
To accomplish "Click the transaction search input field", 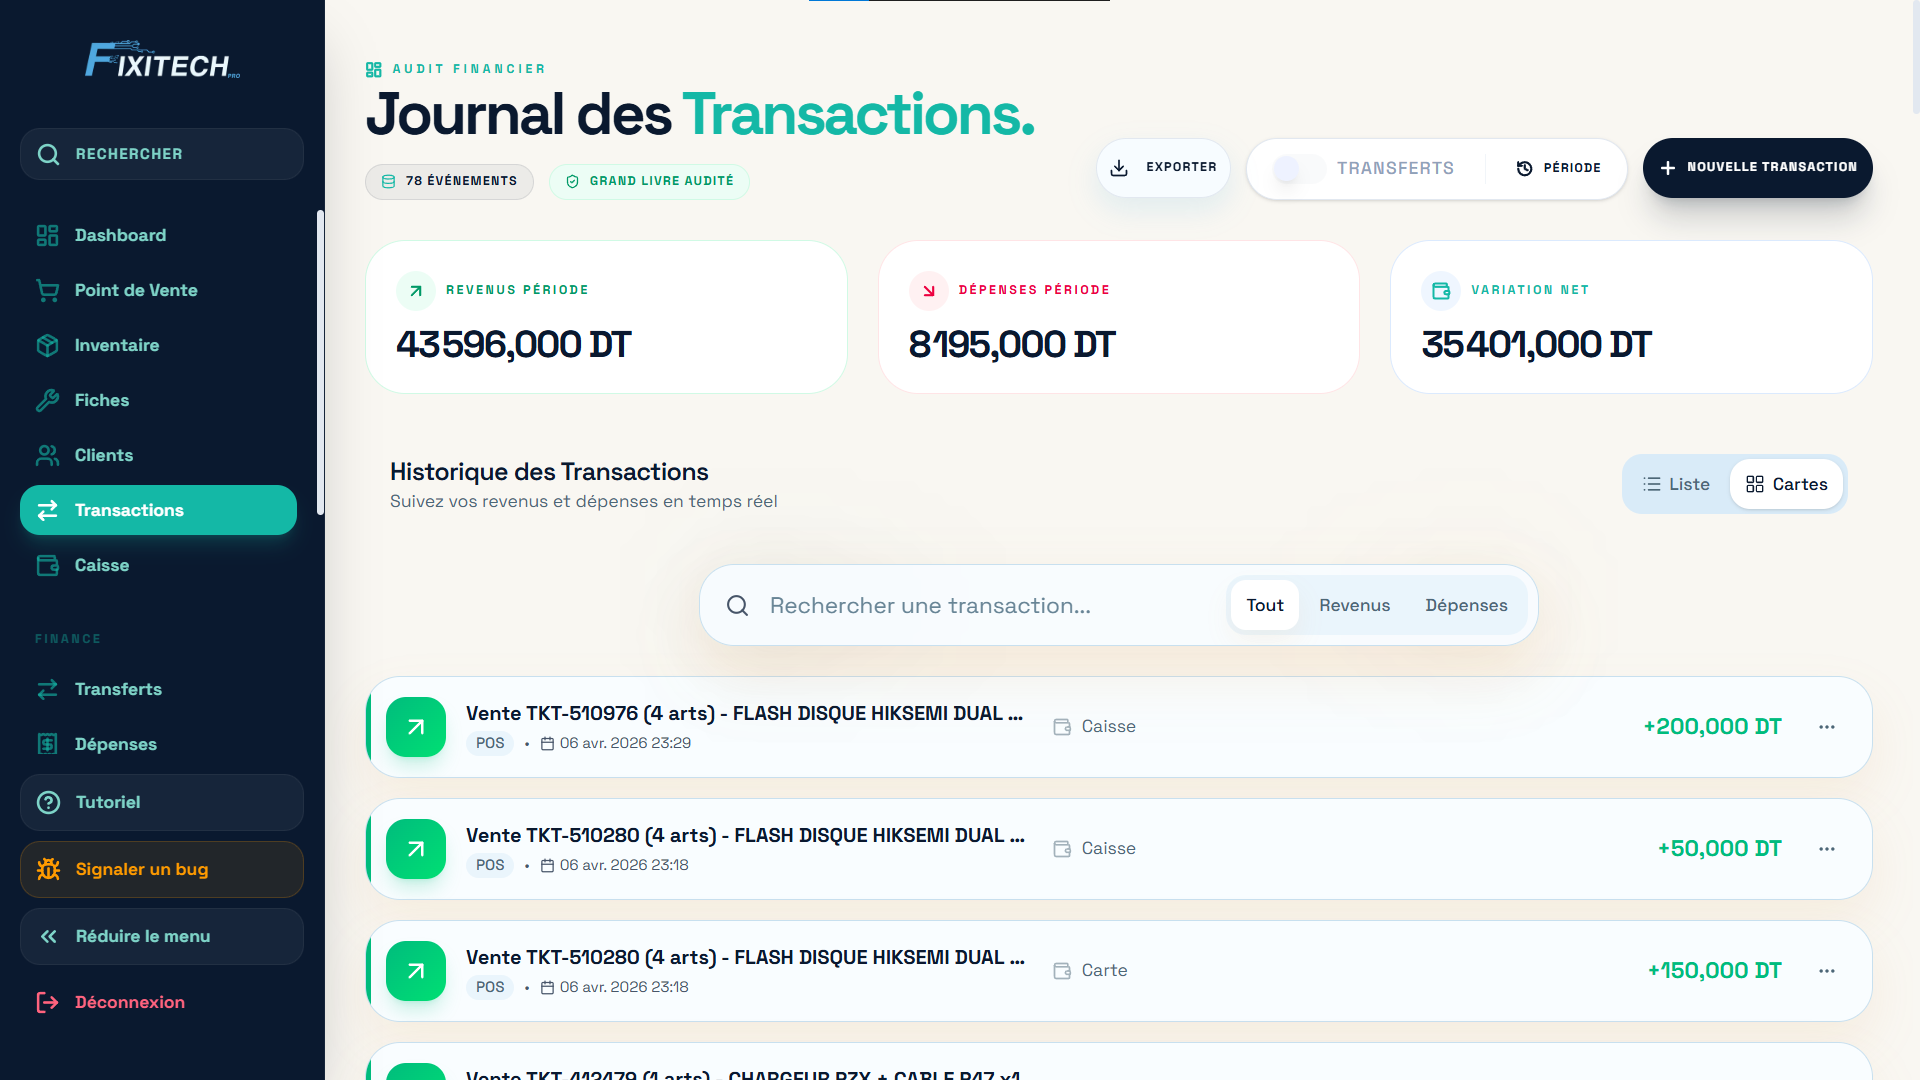I will (950, 605).
